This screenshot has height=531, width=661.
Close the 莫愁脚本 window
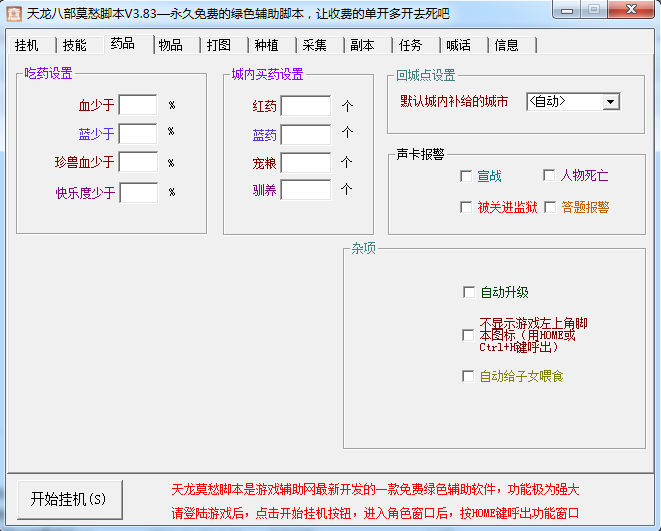(x=631, y=9)
